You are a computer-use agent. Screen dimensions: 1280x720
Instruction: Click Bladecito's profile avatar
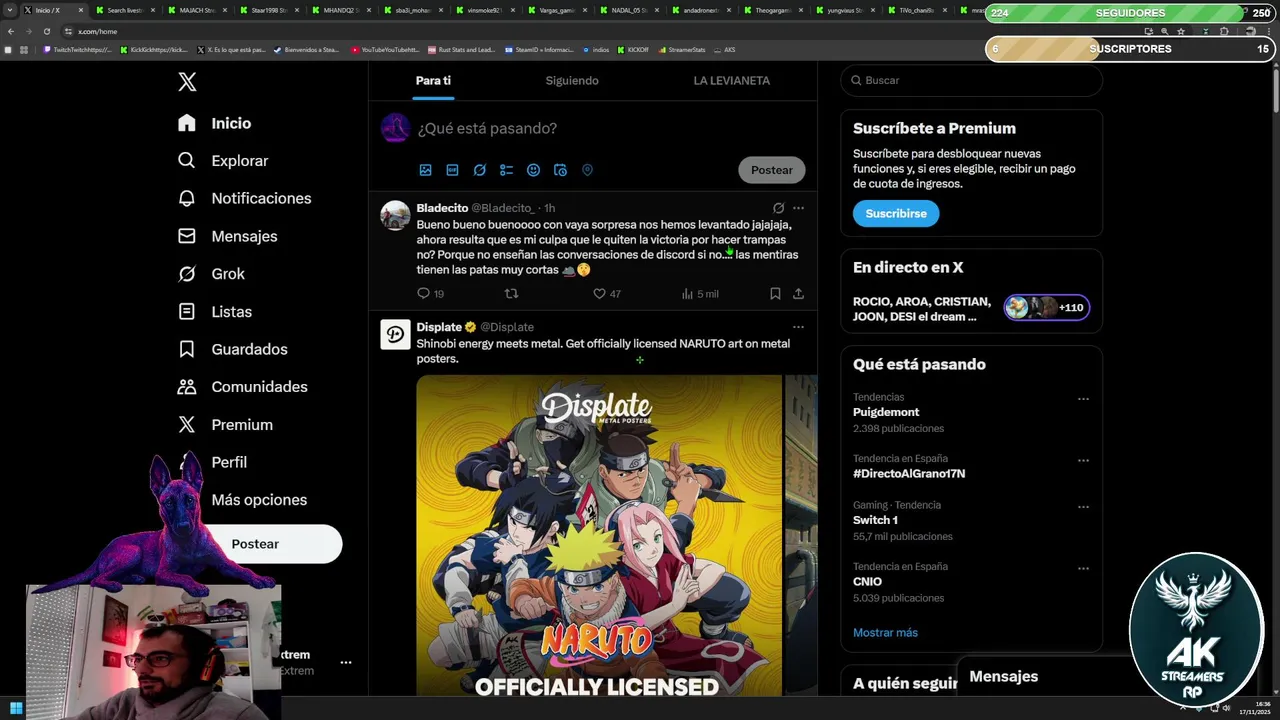395,215
